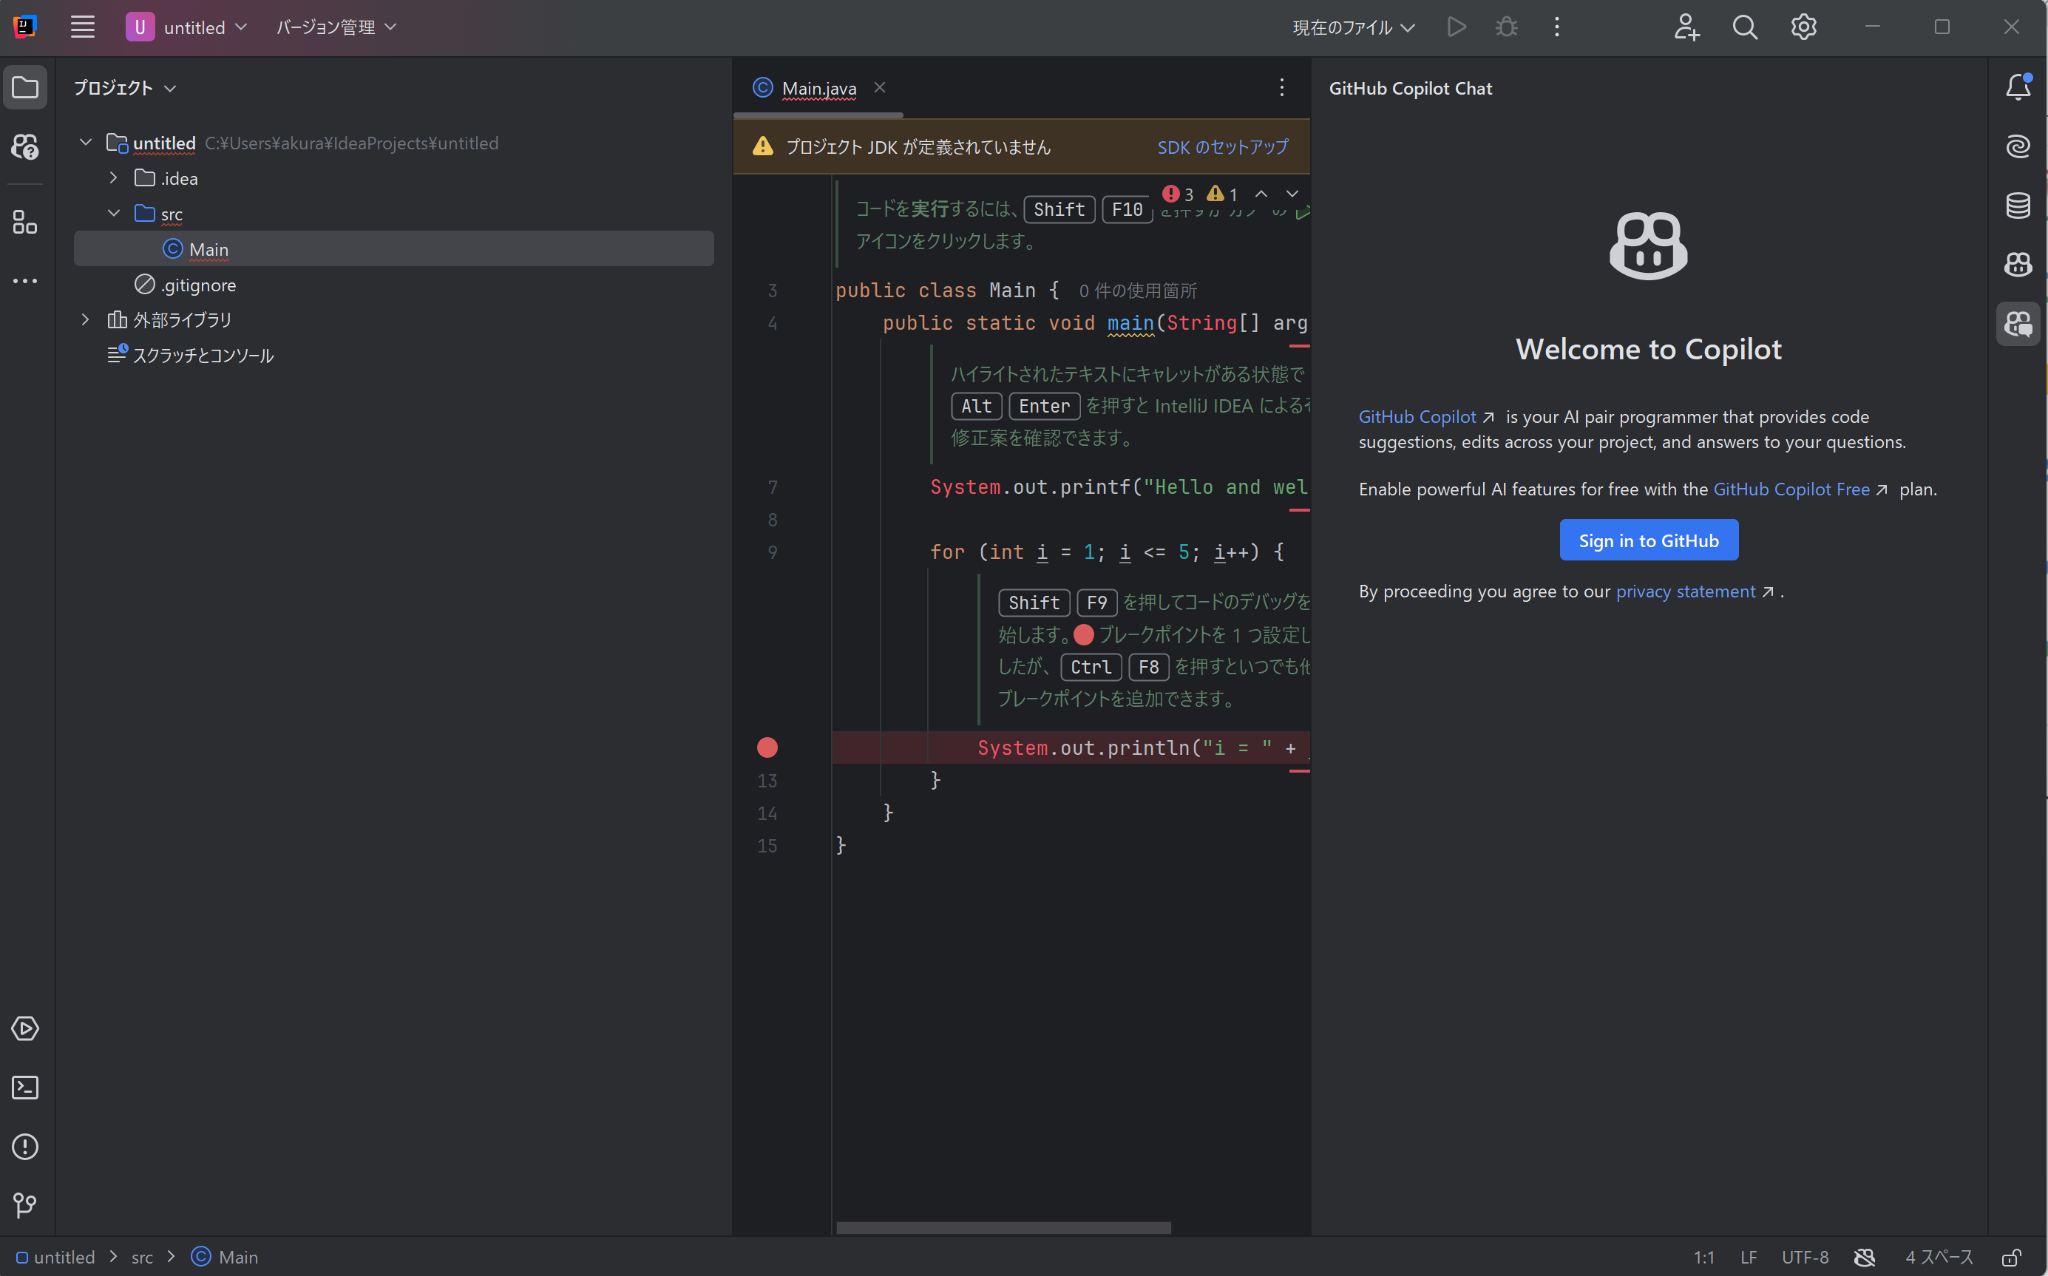Click the Copilot status icon in status bar

(x=1864, y=1257)
